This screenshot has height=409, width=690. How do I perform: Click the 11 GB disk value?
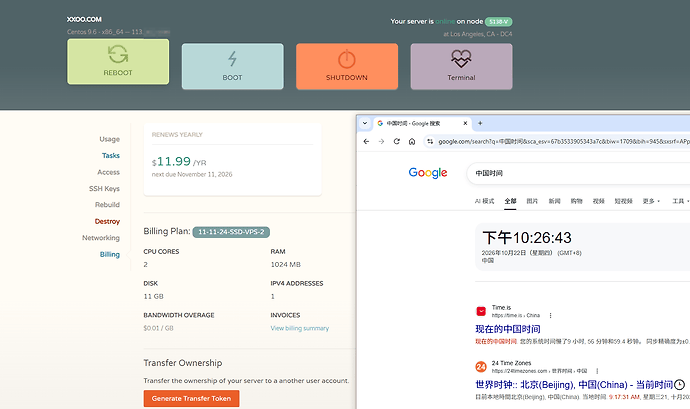point(153,296)
